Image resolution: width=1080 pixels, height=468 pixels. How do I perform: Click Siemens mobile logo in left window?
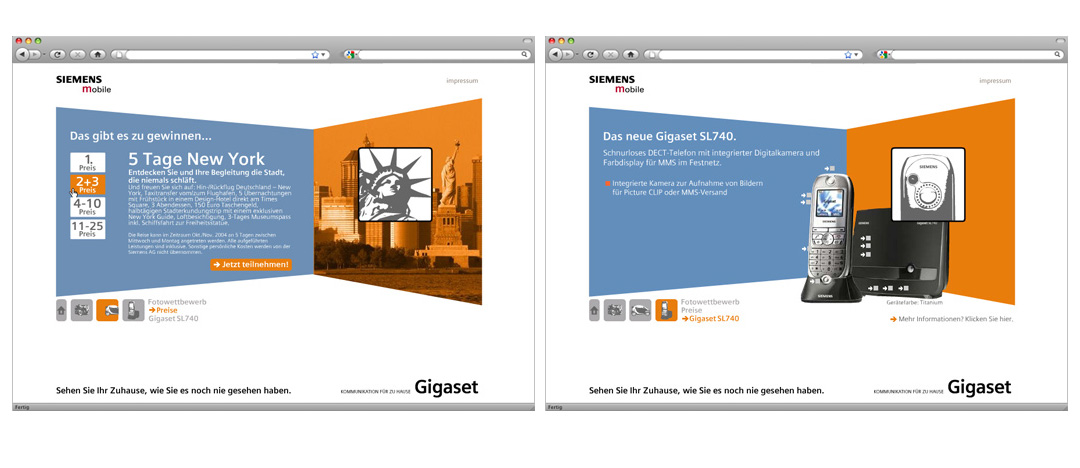coord(83,84)
